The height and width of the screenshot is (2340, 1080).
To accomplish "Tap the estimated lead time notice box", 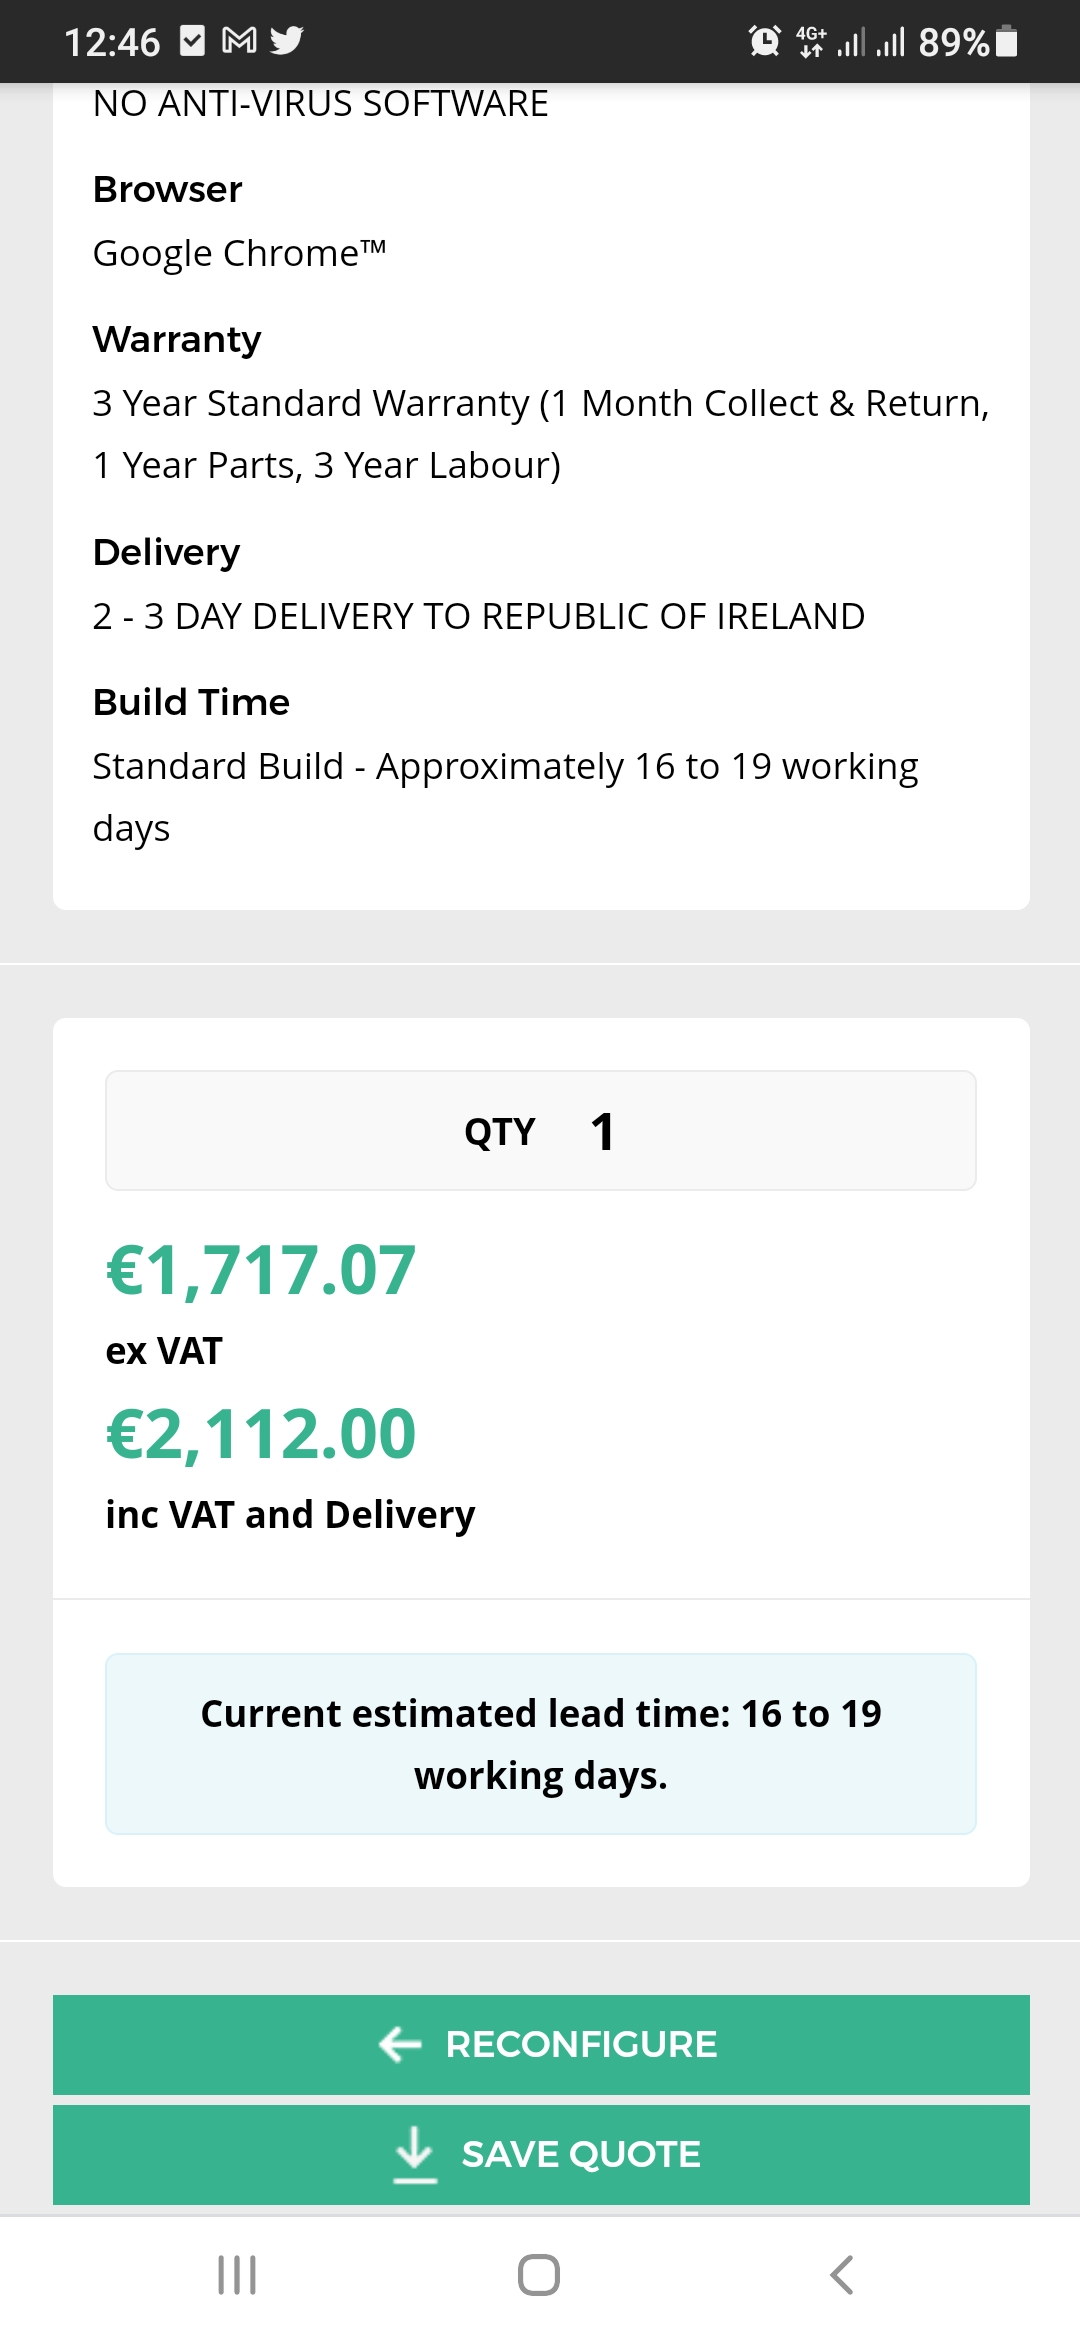I will [541, 1744].
